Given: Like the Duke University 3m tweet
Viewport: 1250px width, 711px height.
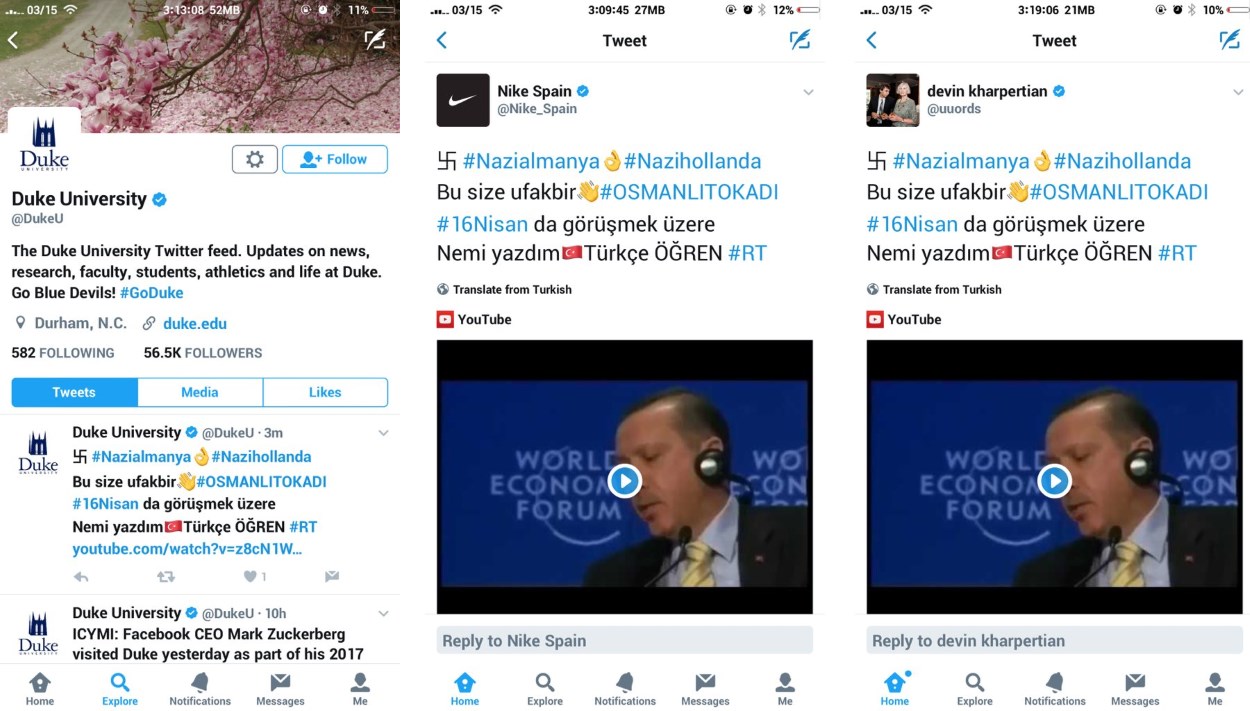Looking at the screenshot, I should pyautogui.click(x=250, y=577).
